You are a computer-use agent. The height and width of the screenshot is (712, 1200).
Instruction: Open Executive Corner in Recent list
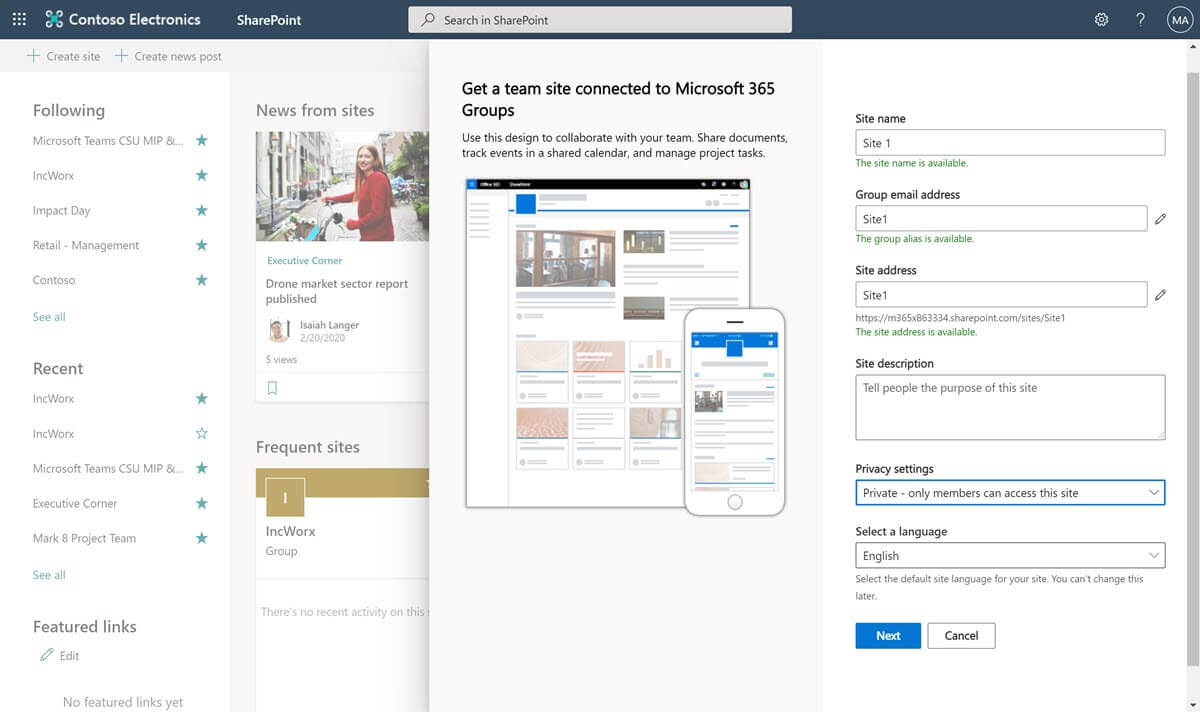click(75, 503)
